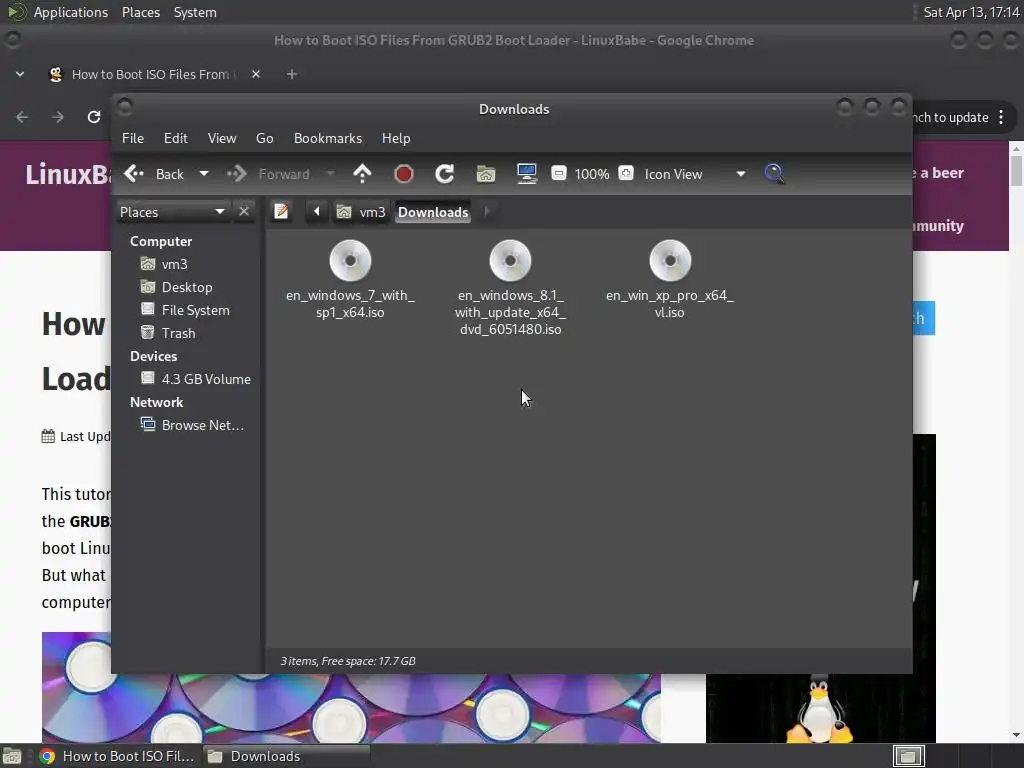Reset zoom via the 100% label

(x=592, y=174)
